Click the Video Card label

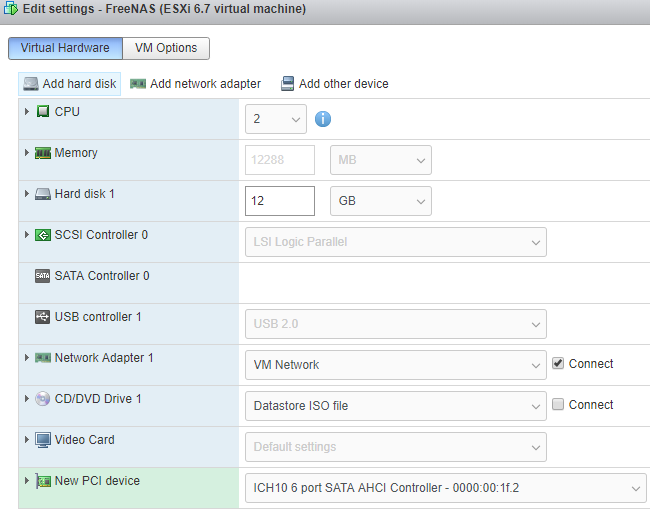coord(85,440)
